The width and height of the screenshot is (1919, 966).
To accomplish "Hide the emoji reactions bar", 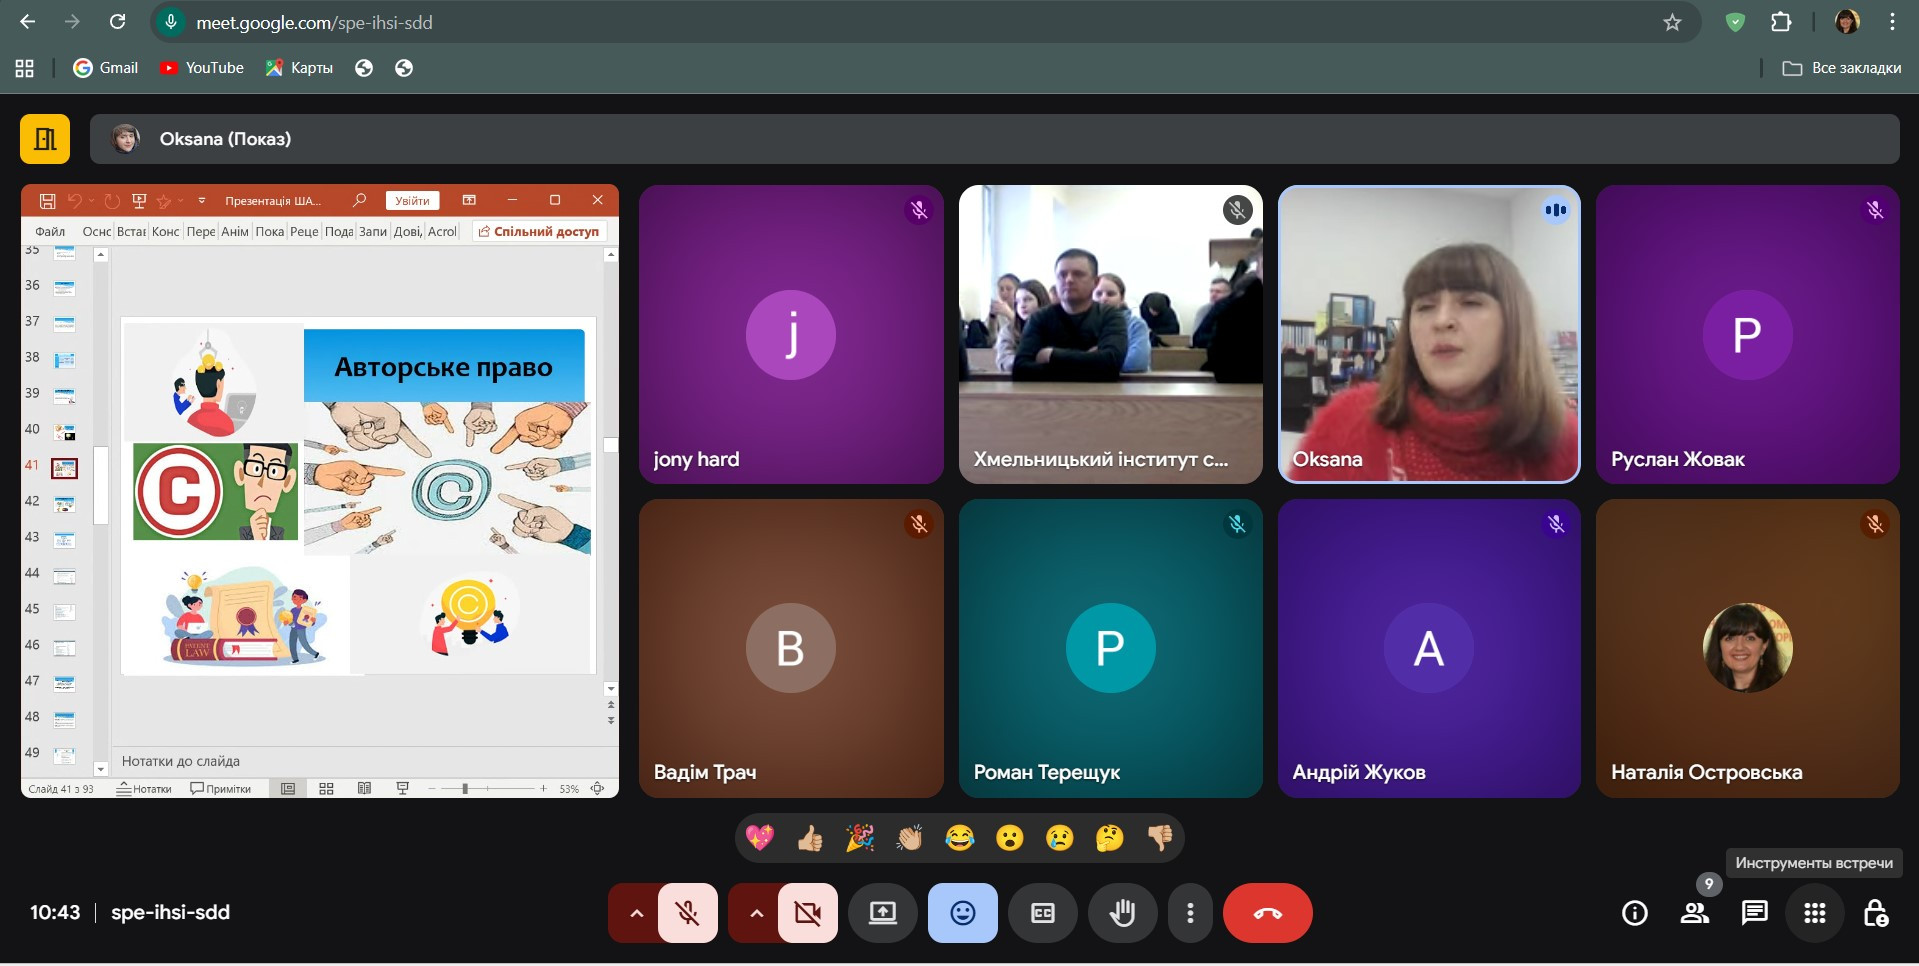I will [x=962, y=913].
